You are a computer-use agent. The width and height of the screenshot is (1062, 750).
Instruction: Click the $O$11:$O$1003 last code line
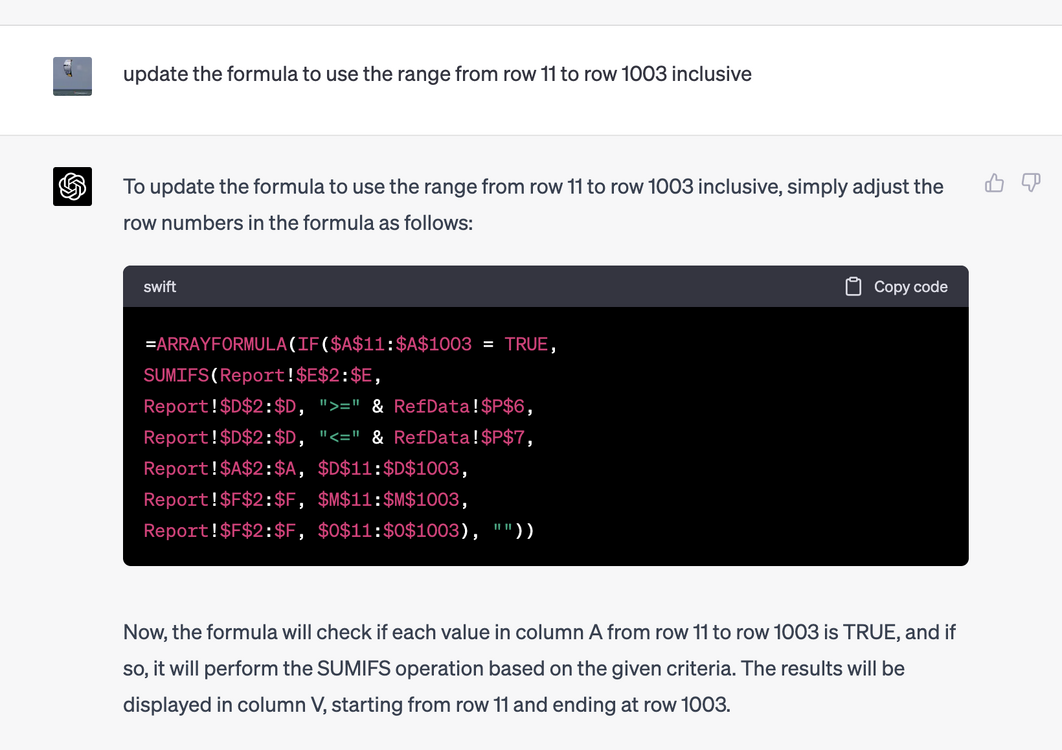tap(339, 530)
